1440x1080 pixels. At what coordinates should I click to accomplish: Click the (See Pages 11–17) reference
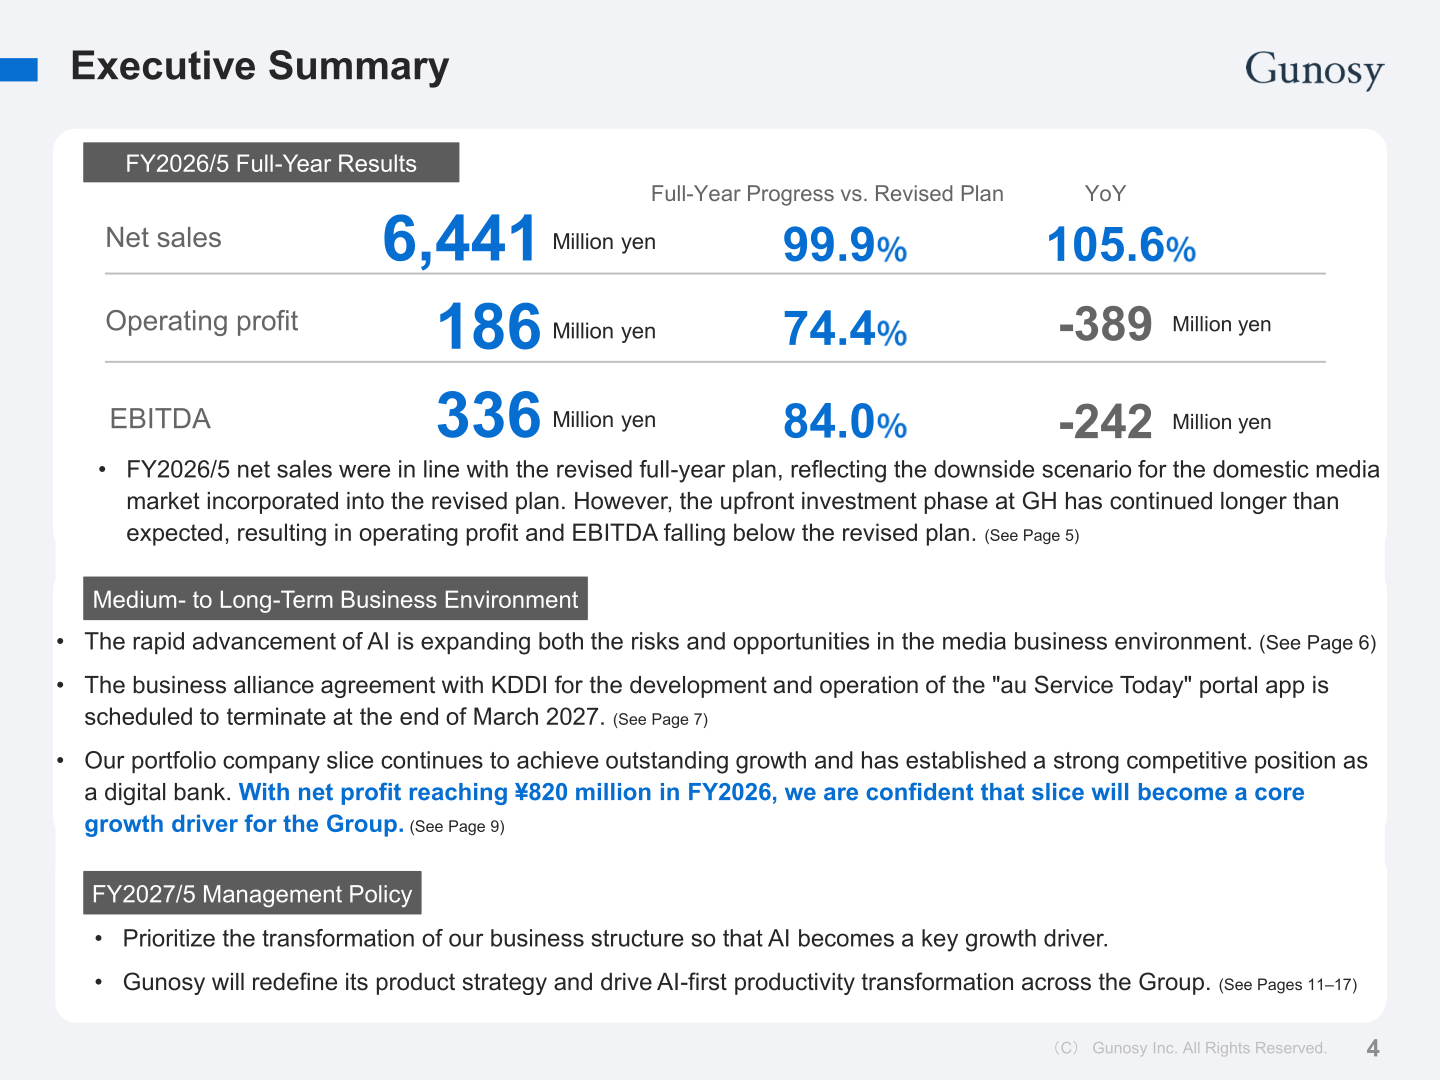(1288, 985)
